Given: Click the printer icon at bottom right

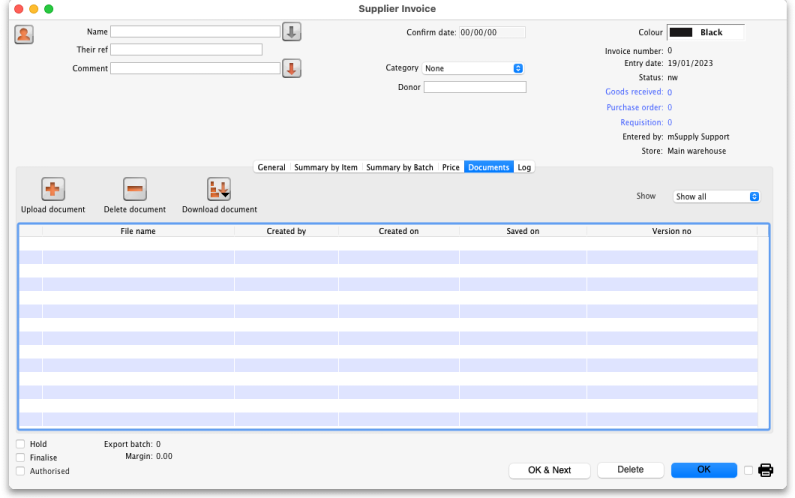Looking at the screenshot, I should 766,470.
